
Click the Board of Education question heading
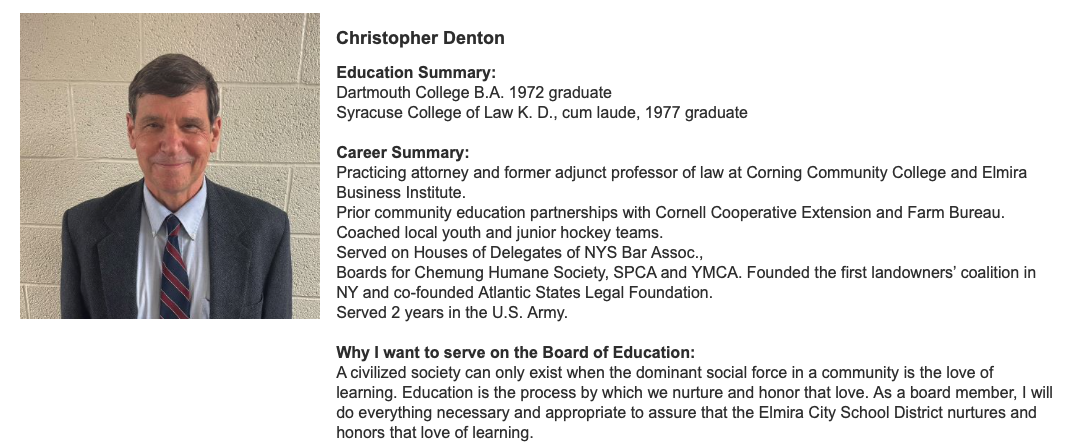click(516, 352)
